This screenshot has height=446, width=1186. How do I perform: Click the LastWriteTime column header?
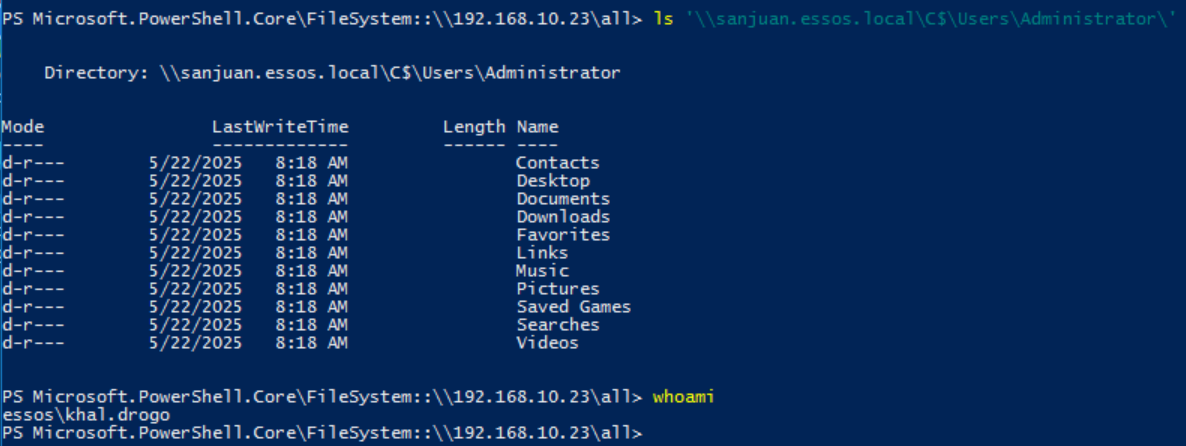280,127
